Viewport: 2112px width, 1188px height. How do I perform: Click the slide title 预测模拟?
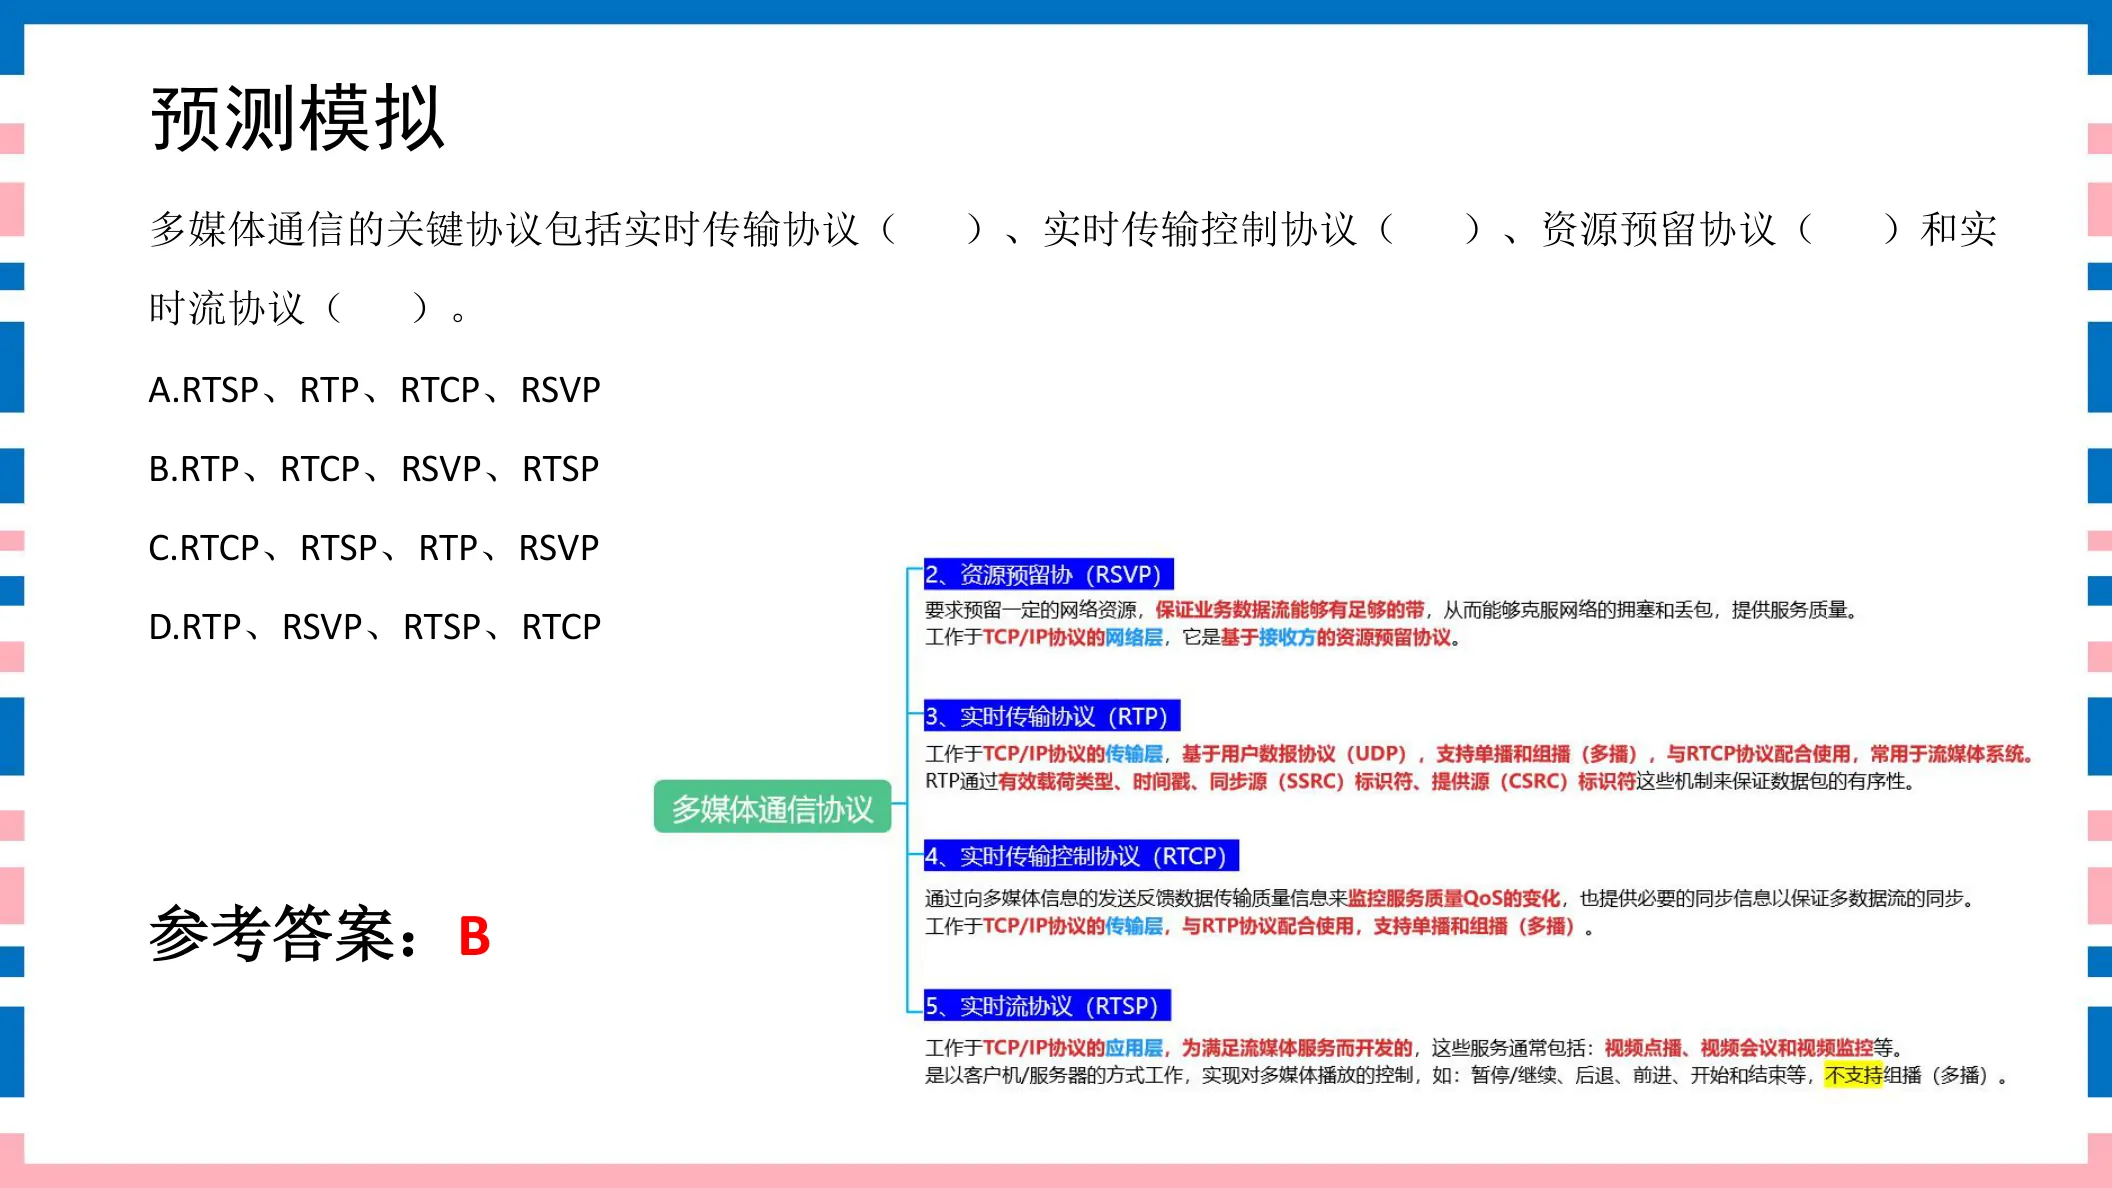click(297, 118)
